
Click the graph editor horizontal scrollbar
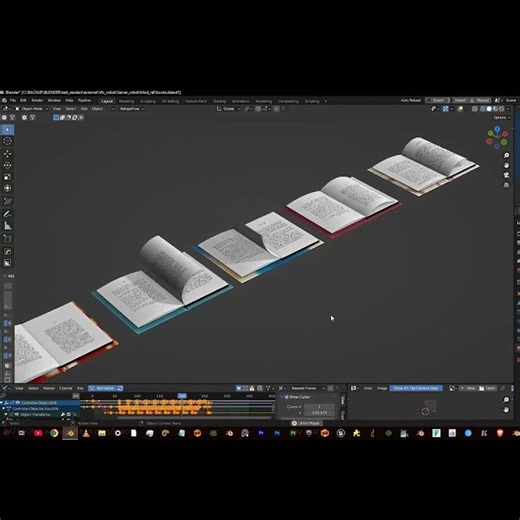point(195,417)
